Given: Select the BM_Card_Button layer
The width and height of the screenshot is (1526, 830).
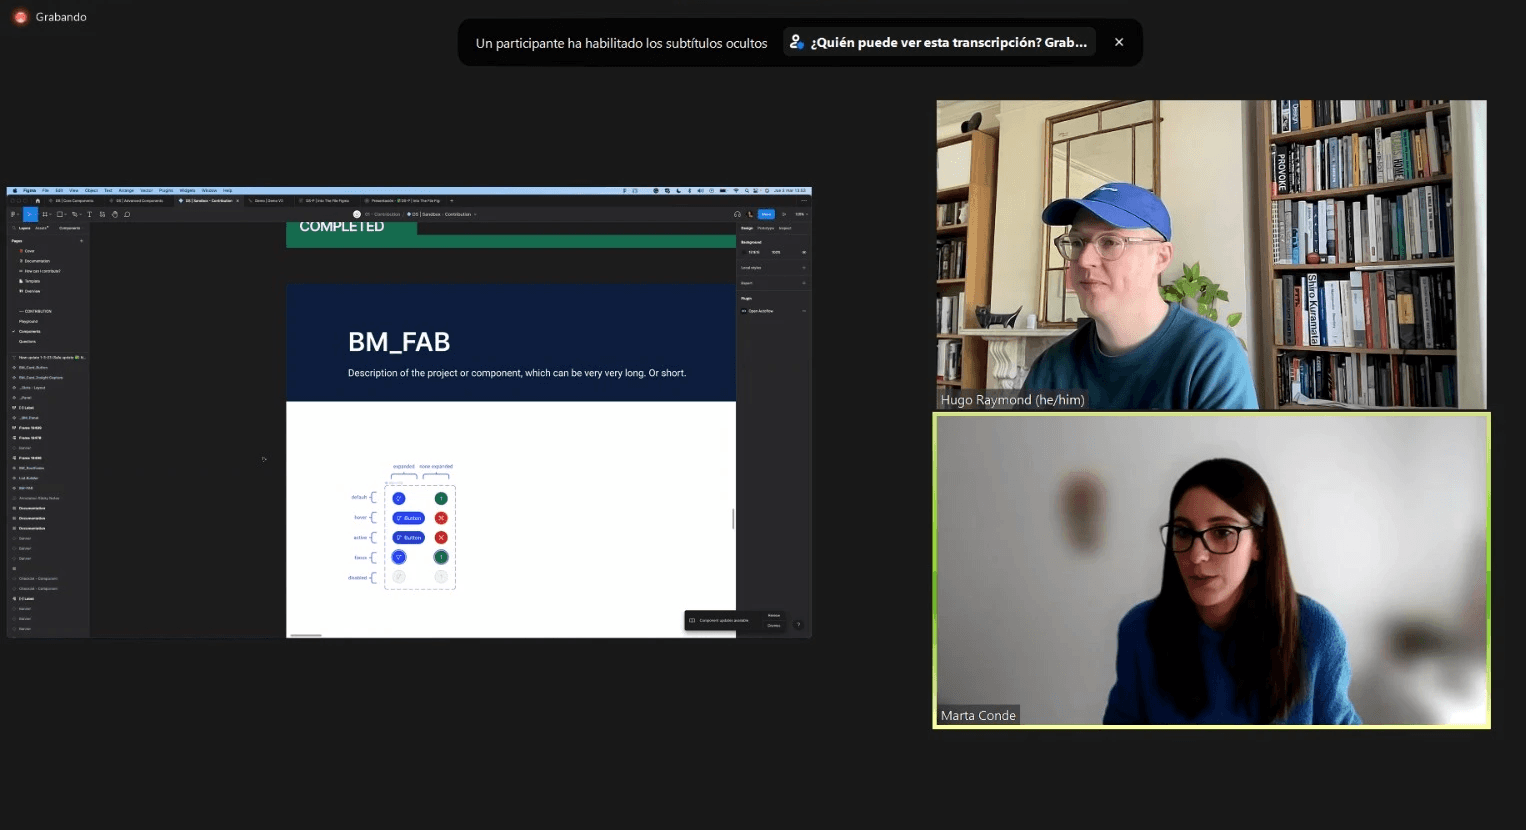Looking at the screenshot, I should tap(32, 367).
